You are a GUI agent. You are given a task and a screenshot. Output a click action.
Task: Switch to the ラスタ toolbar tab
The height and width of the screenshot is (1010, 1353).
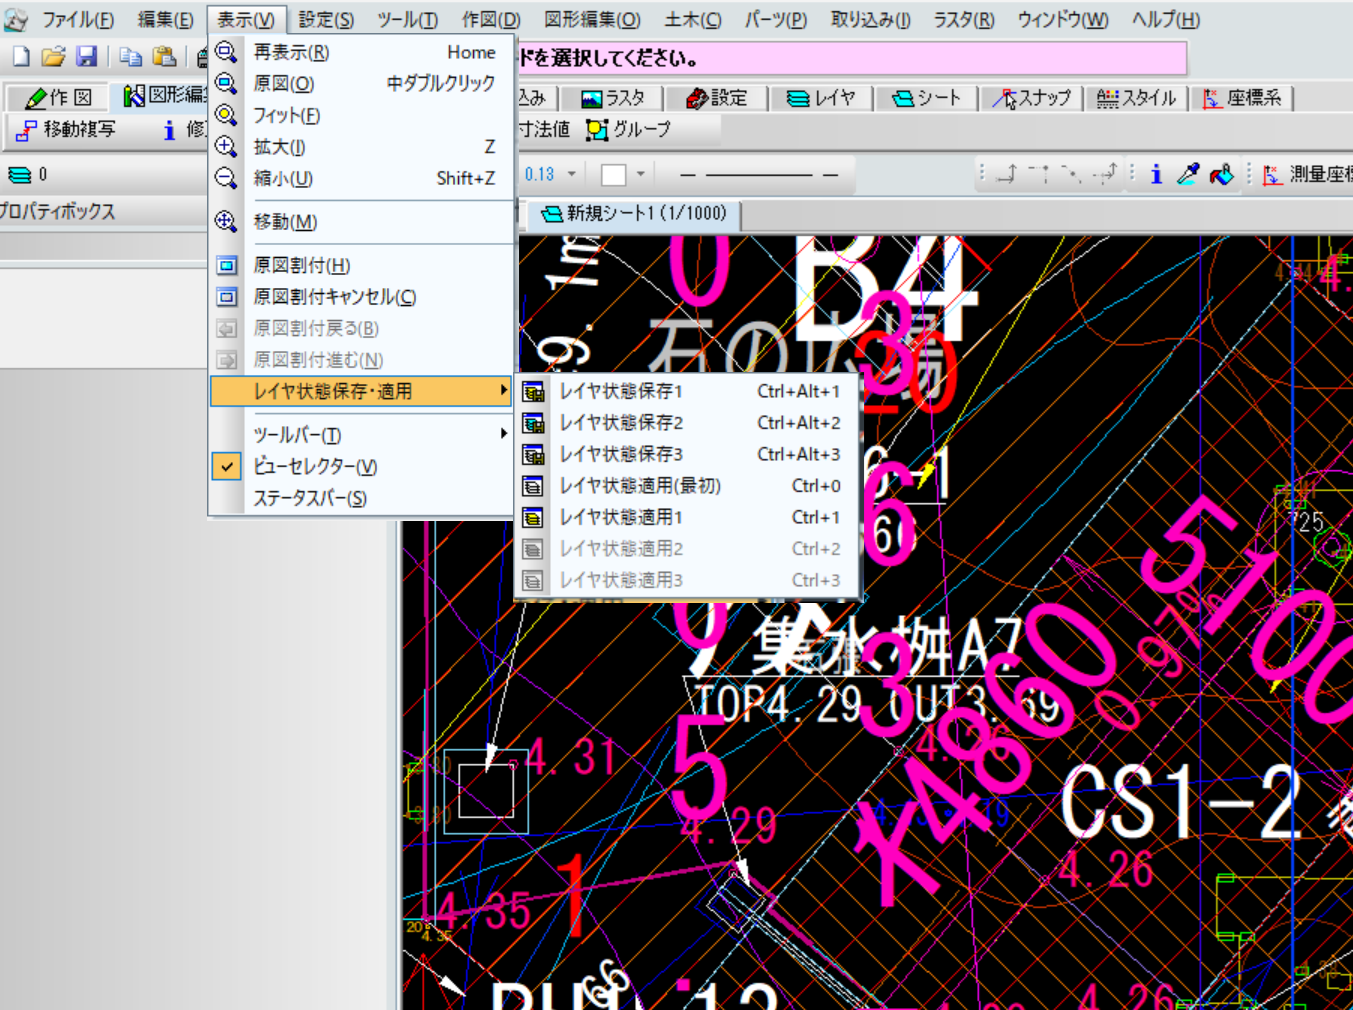(614, 98)
